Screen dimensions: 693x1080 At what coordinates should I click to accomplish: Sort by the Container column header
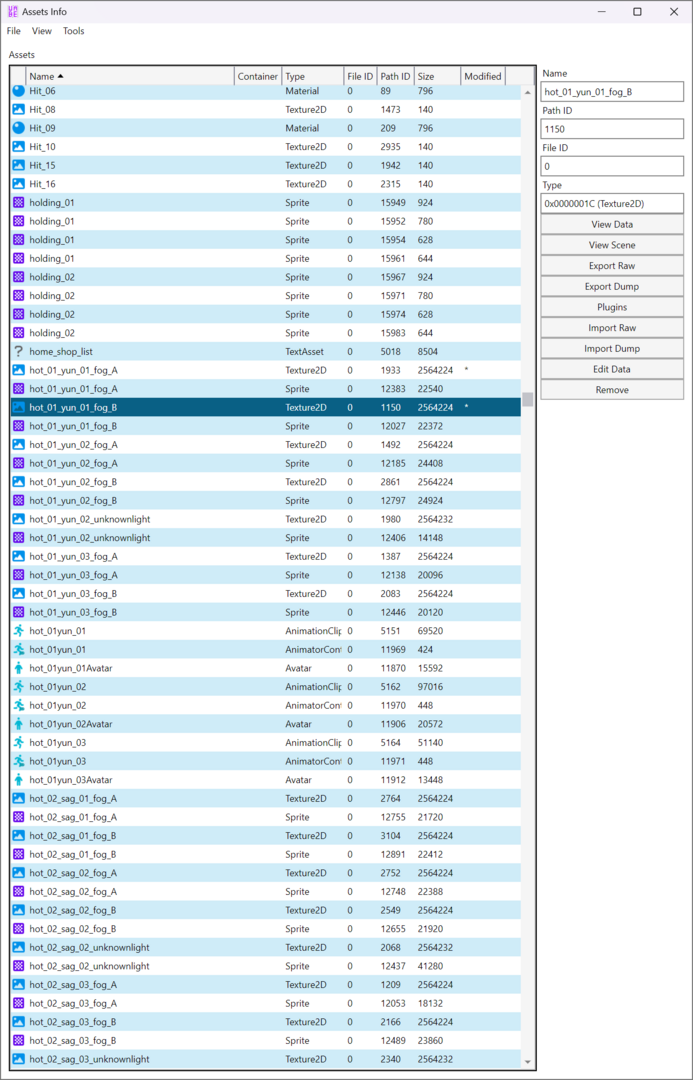coord(258,76)
